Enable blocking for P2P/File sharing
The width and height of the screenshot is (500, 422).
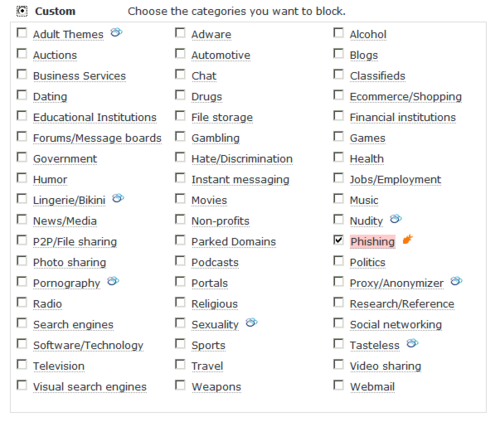click(x=22, y=240)
